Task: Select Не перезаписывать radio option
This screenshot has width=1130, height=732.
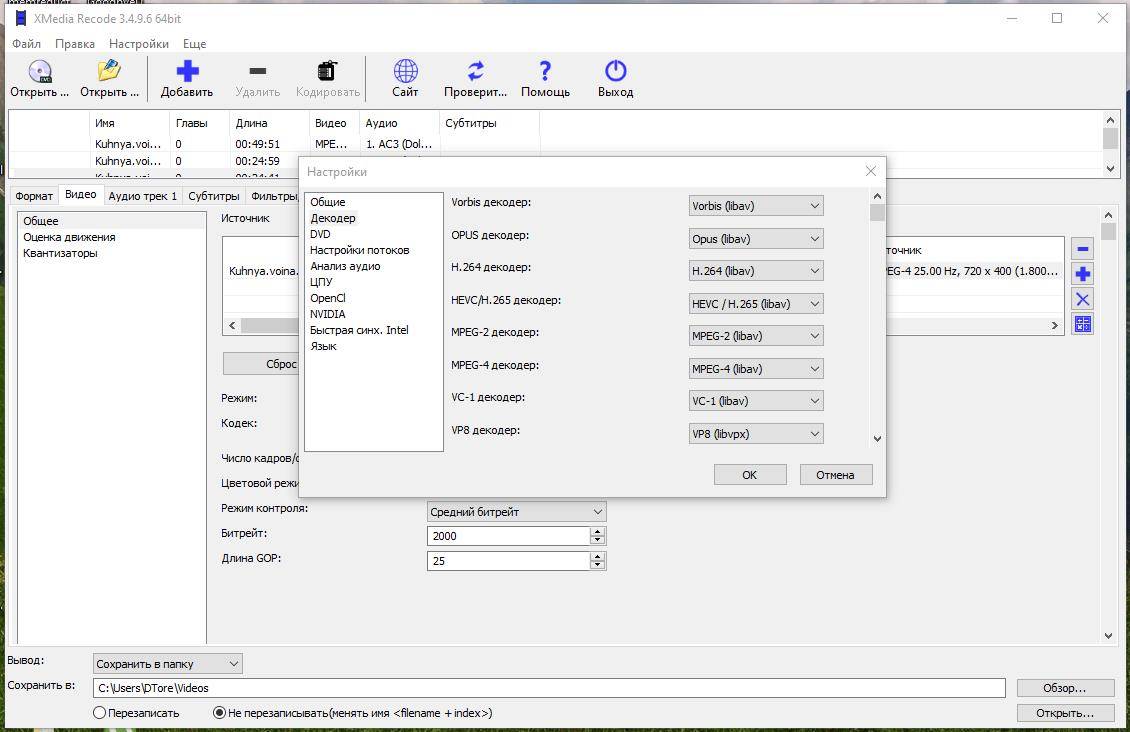Action: coord(220,713)
